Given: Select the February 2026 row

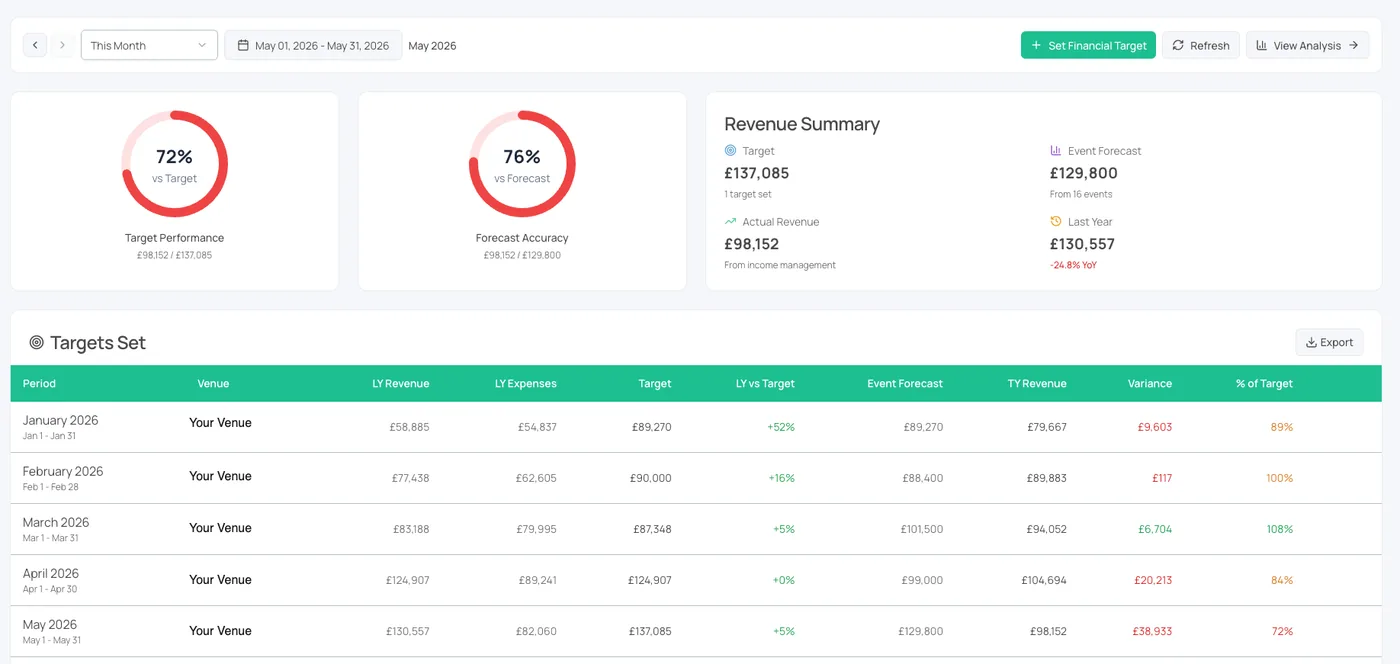Looking at the screenshot, I should 696,478.
